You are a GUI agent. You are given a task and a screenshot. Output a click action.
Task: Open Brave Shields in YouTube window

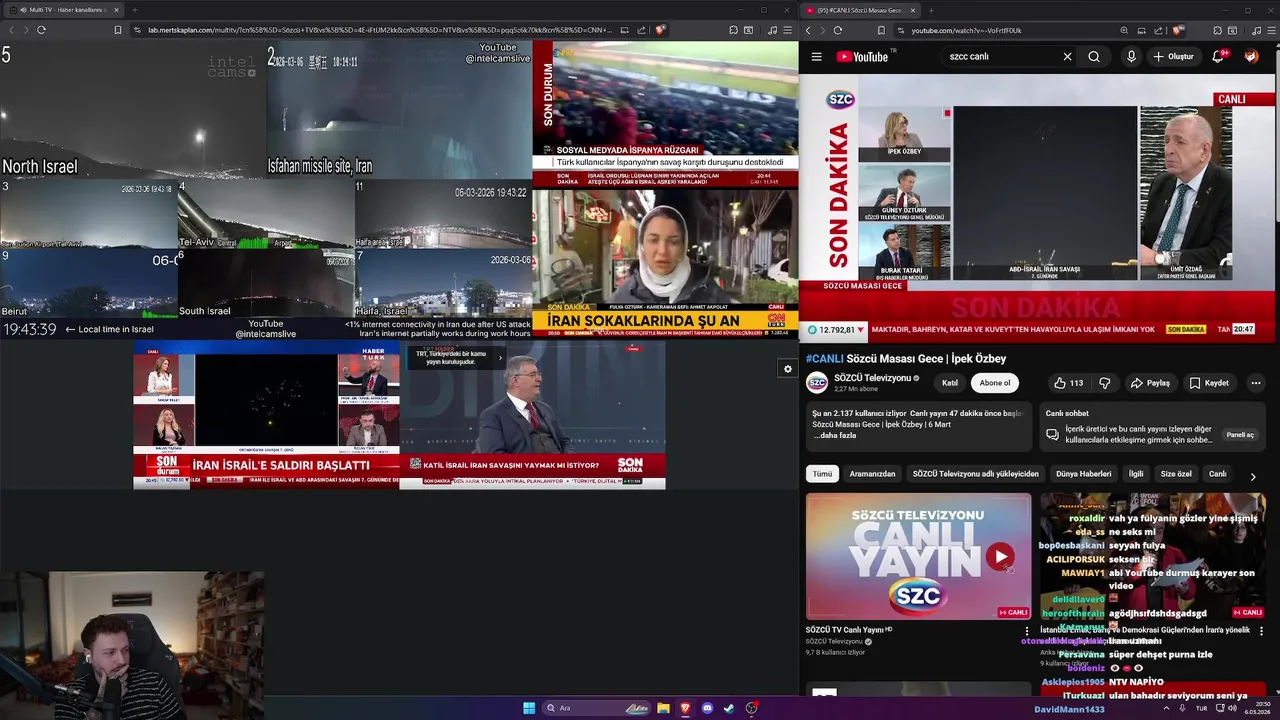(x=1178, y=30)
